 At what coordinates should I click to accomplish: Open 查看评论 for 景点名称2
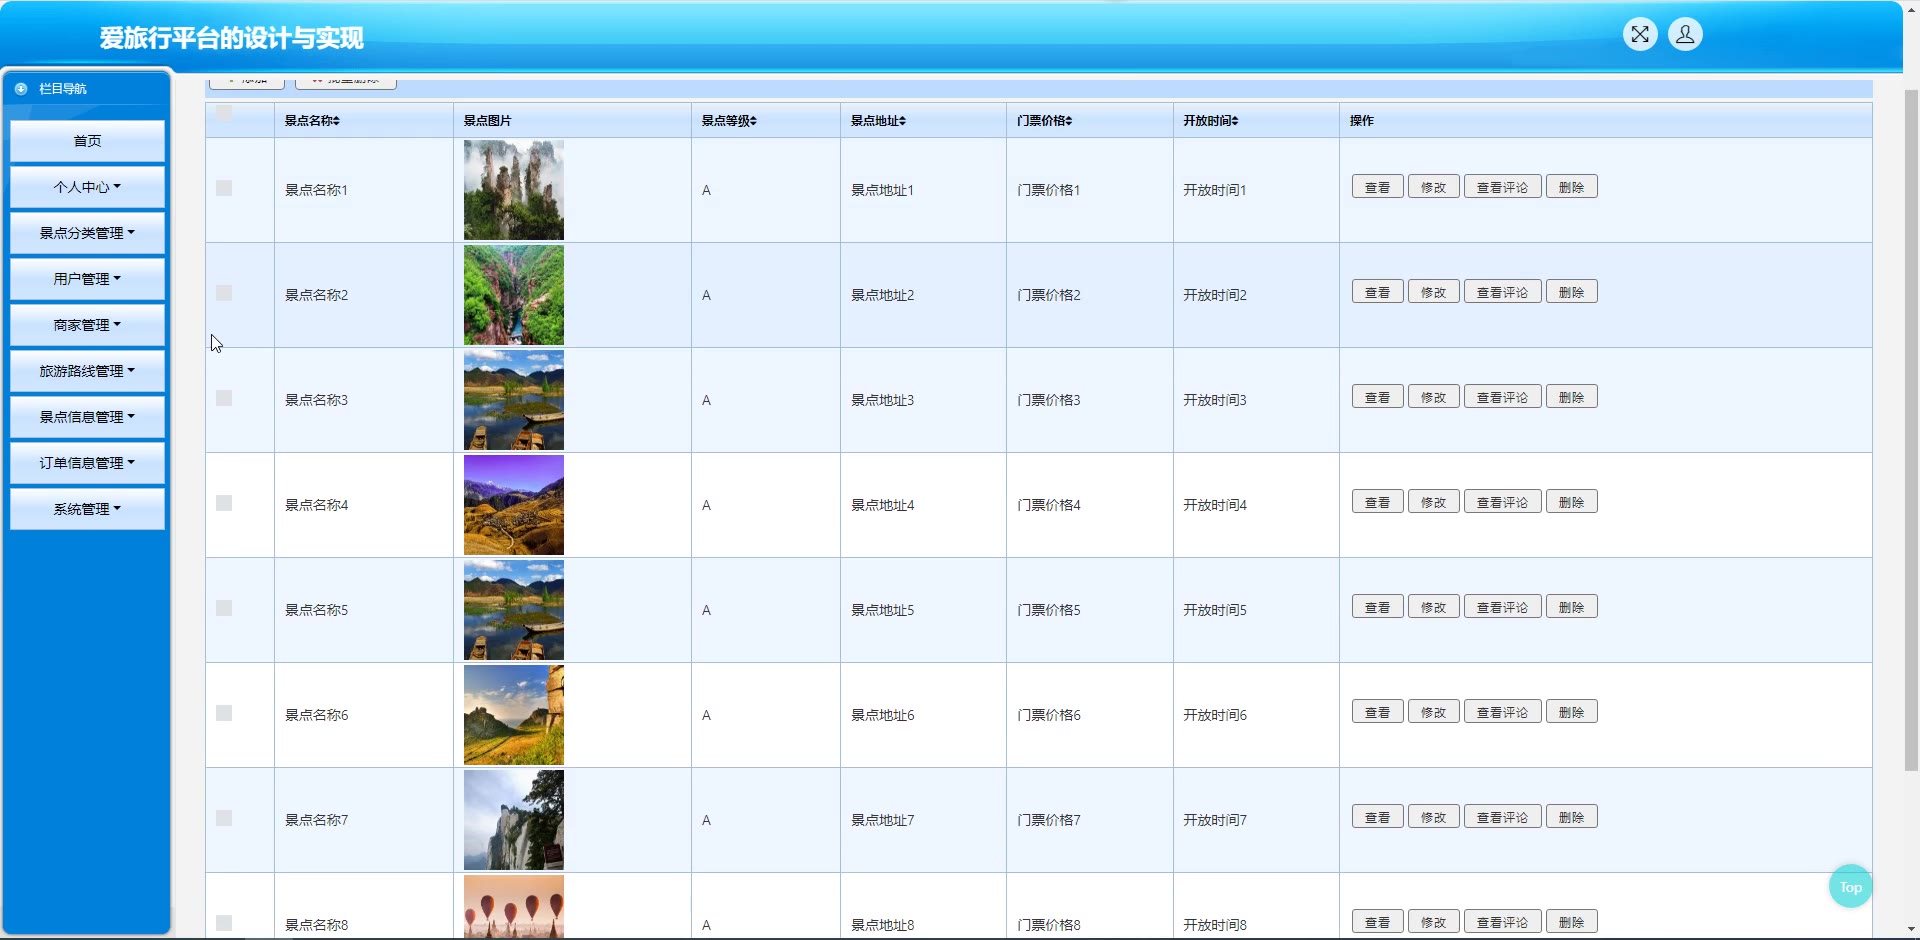pyautogui.click(x=1502, y=292)
